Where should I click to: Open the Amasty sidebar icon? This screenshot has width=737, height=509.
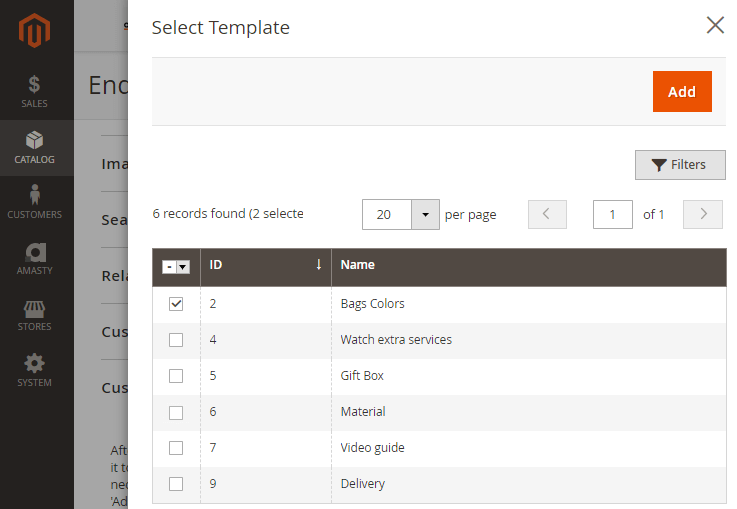point(35,258)
